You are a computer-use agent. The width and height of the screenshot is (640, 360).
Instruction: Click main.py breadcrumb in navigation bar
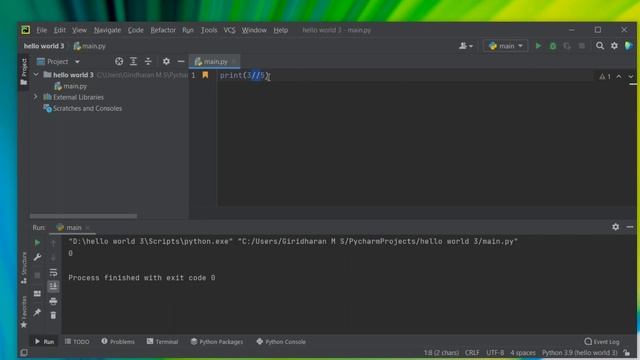89,46
